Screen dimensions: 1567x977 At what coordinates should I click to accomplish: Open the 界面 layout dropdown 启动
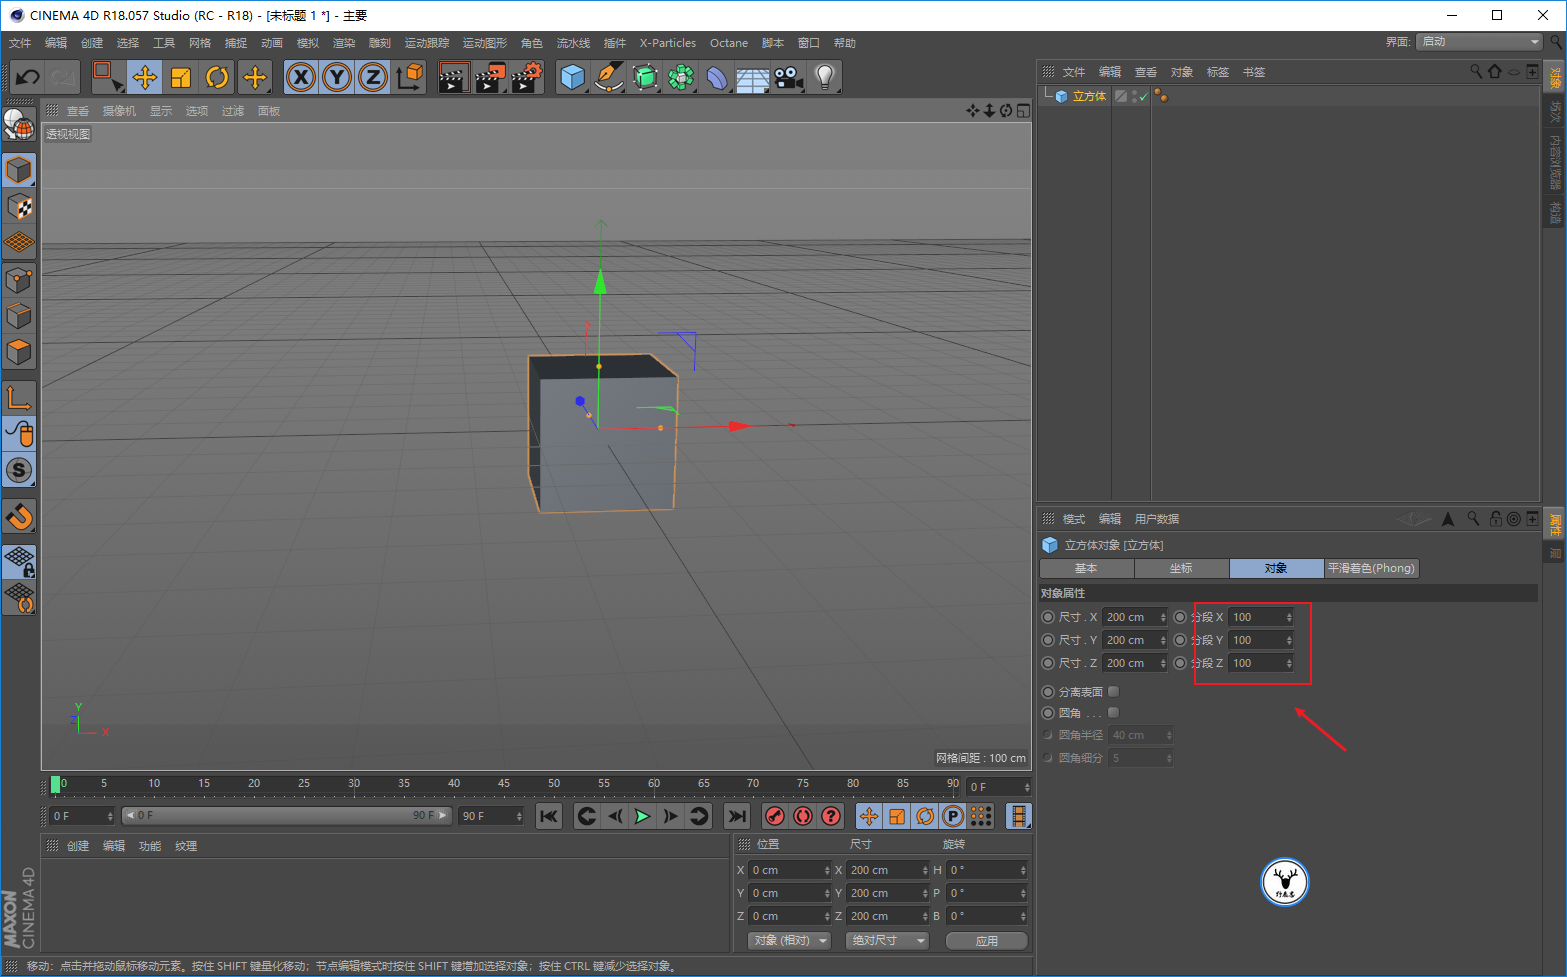point(1480,42)
